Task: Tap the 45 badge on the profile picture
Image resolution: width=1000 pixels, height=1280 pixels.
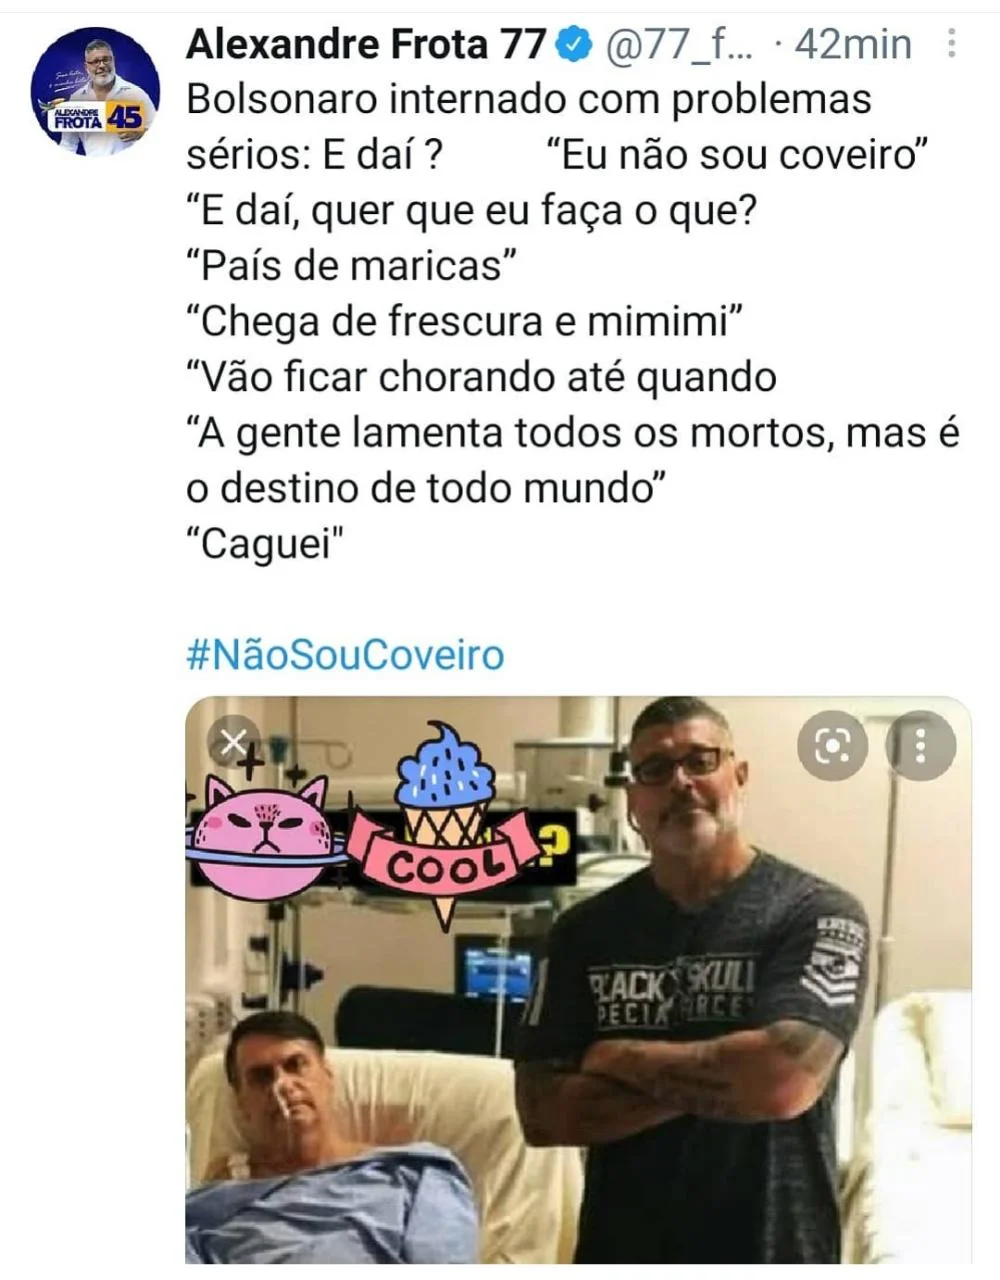Action: click(x=125, y=117)
